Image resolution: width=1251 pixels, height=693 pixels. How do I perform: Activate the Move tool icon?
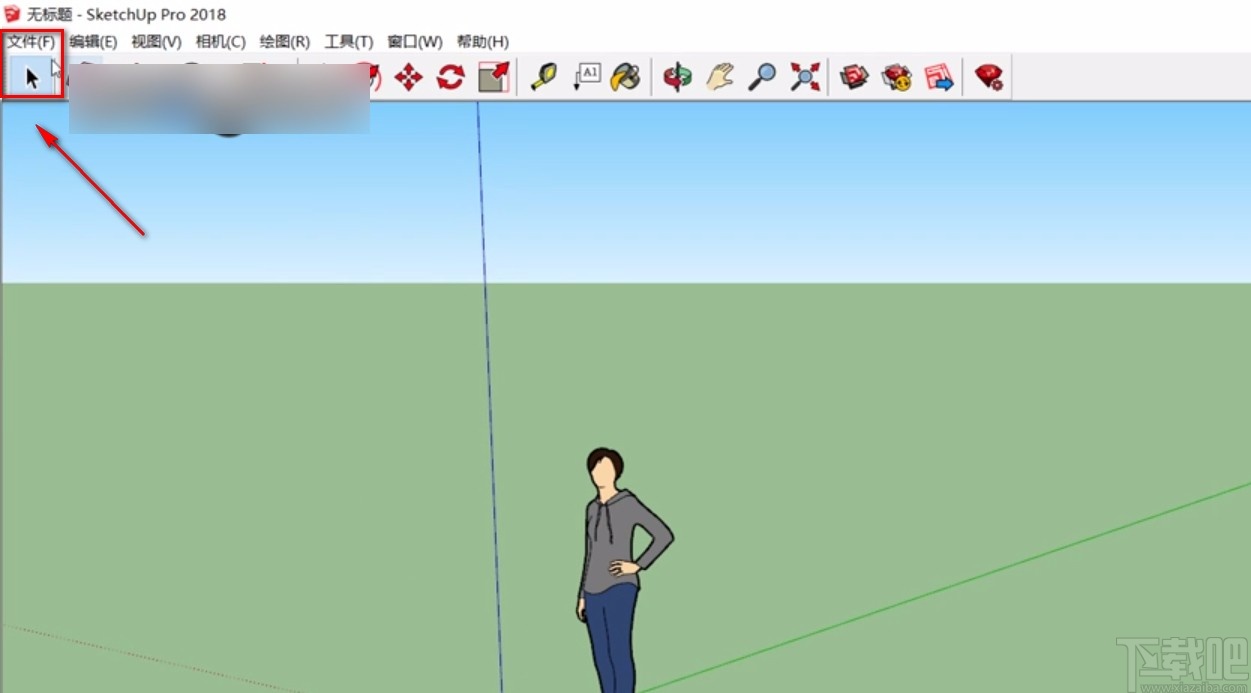coord(407,76)
